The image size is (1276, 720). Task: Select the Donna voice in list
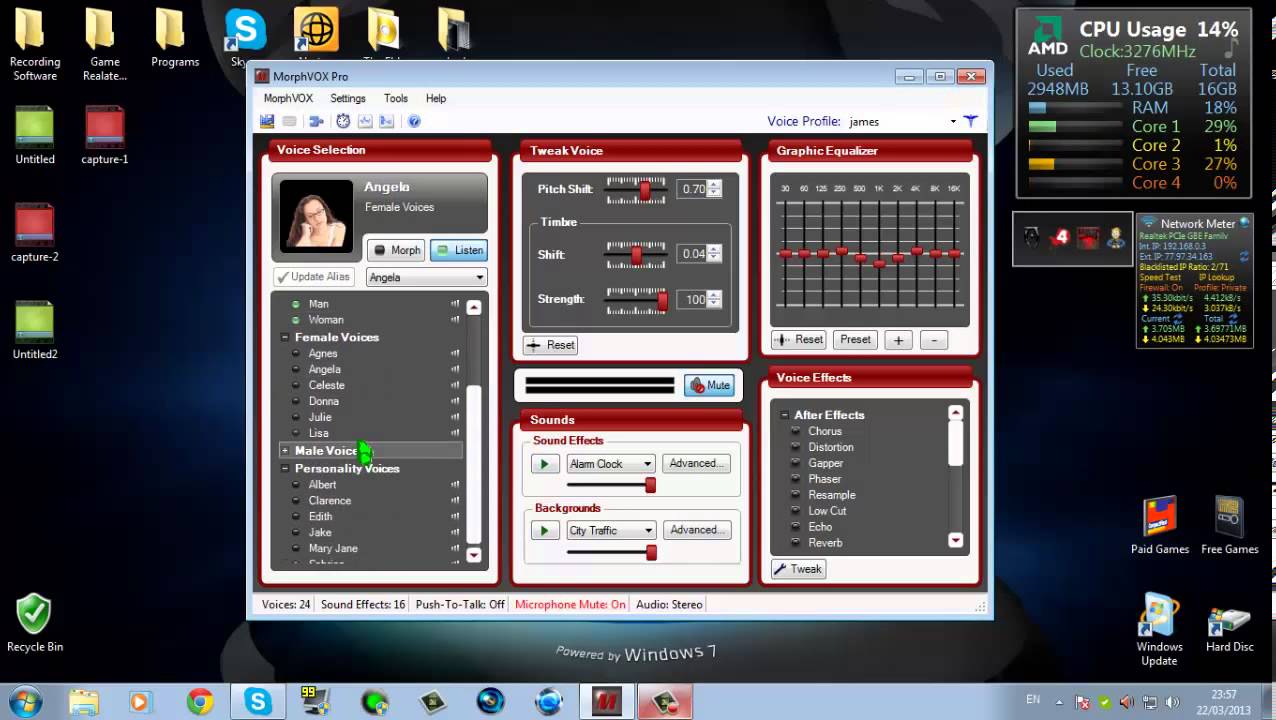[323, 401]
